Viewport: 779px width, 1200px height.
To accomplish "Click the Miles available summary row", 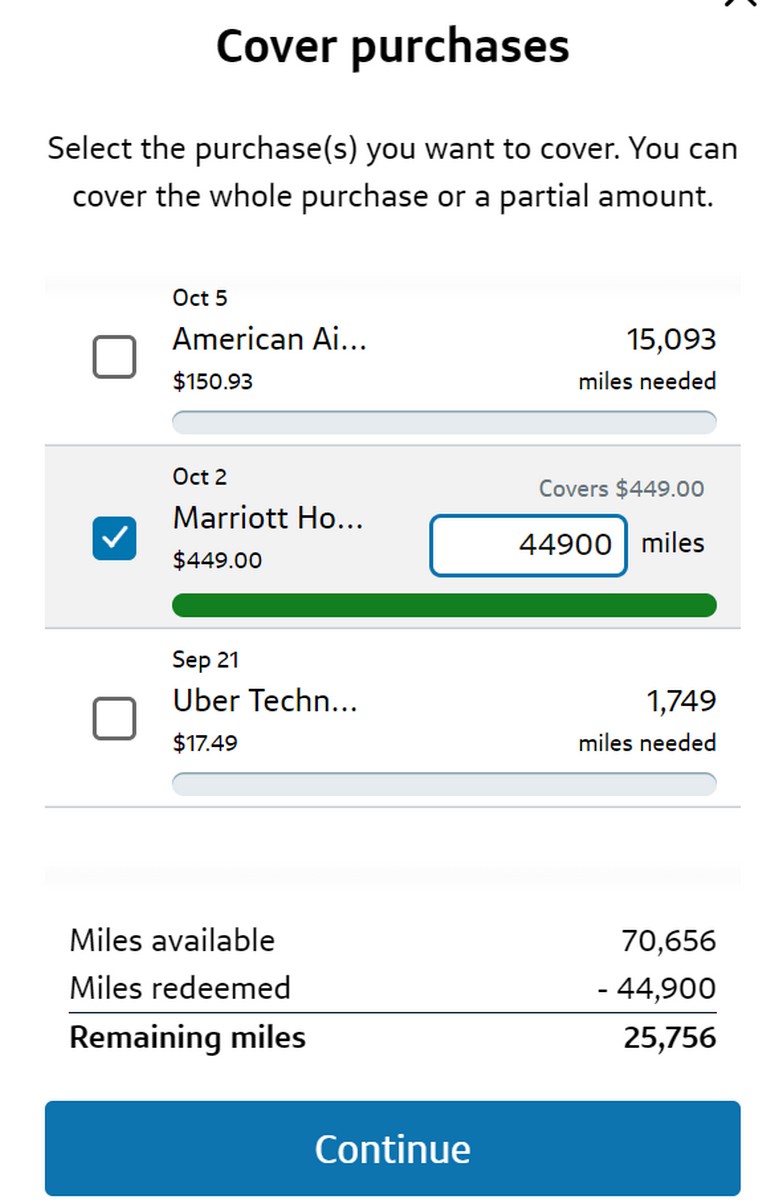I will click(x=392, y=940).
